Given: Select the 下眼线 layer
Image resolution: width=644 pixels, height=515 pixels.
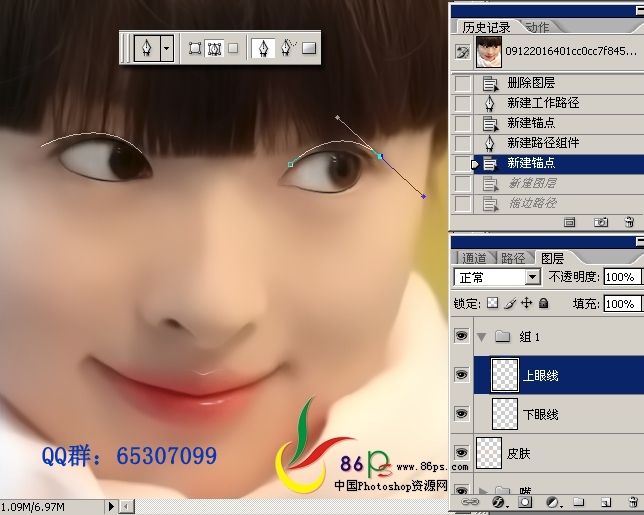Looking at the screenshot, I should [559, 414].
